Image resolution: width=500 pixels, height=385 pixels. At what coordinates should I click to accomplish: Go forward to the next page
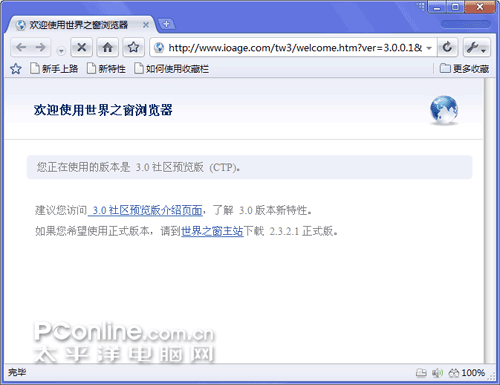tap(41, 47)
